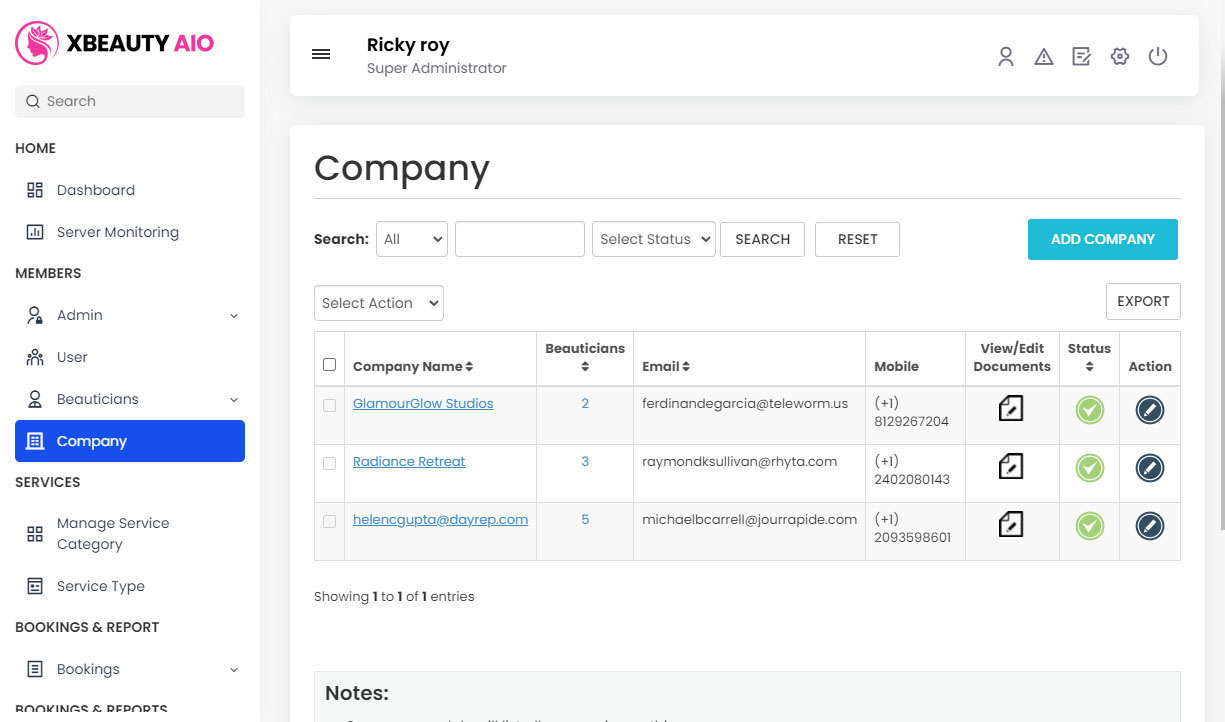The width and height of the screenshot is (1225, 722).
Task: Open the edit notes icon in the top bar
Action: coord(1082,57)
